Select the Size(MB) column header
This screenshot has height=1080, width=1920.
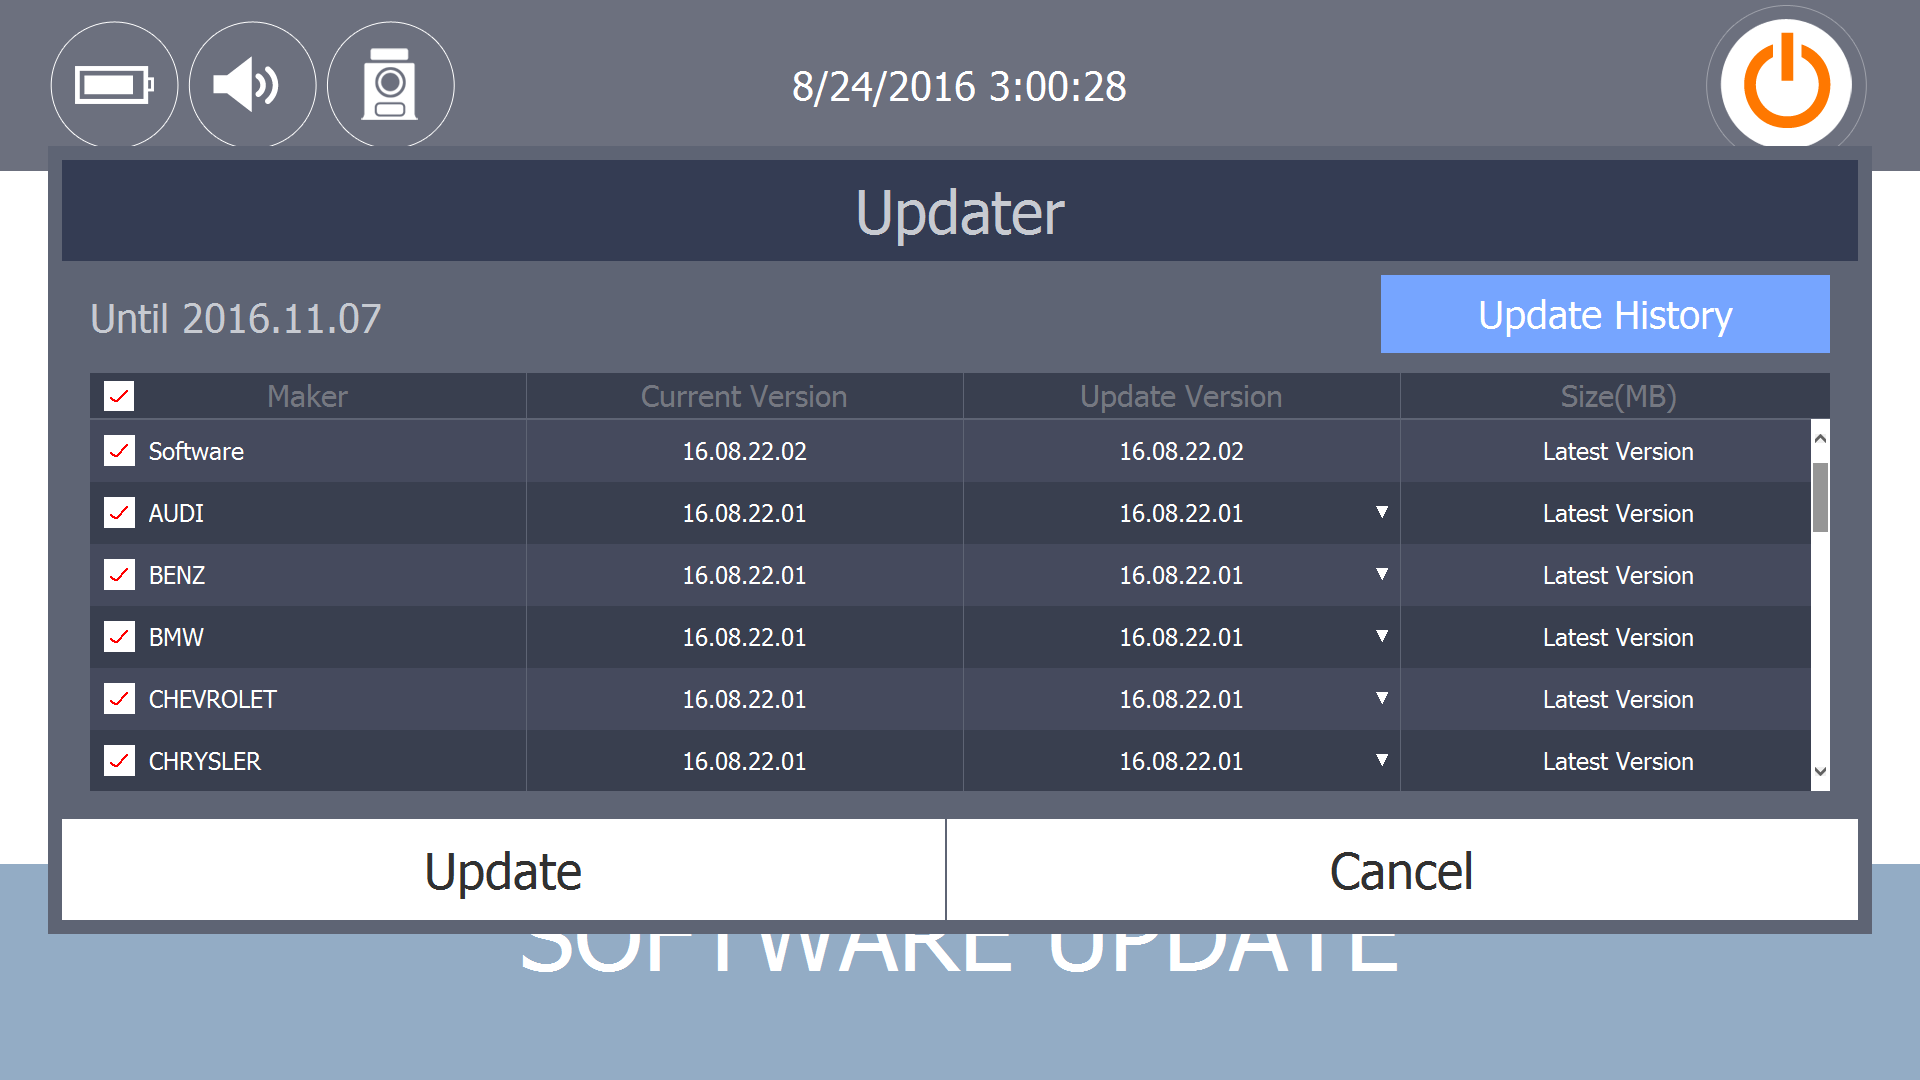pos(1618,397)
